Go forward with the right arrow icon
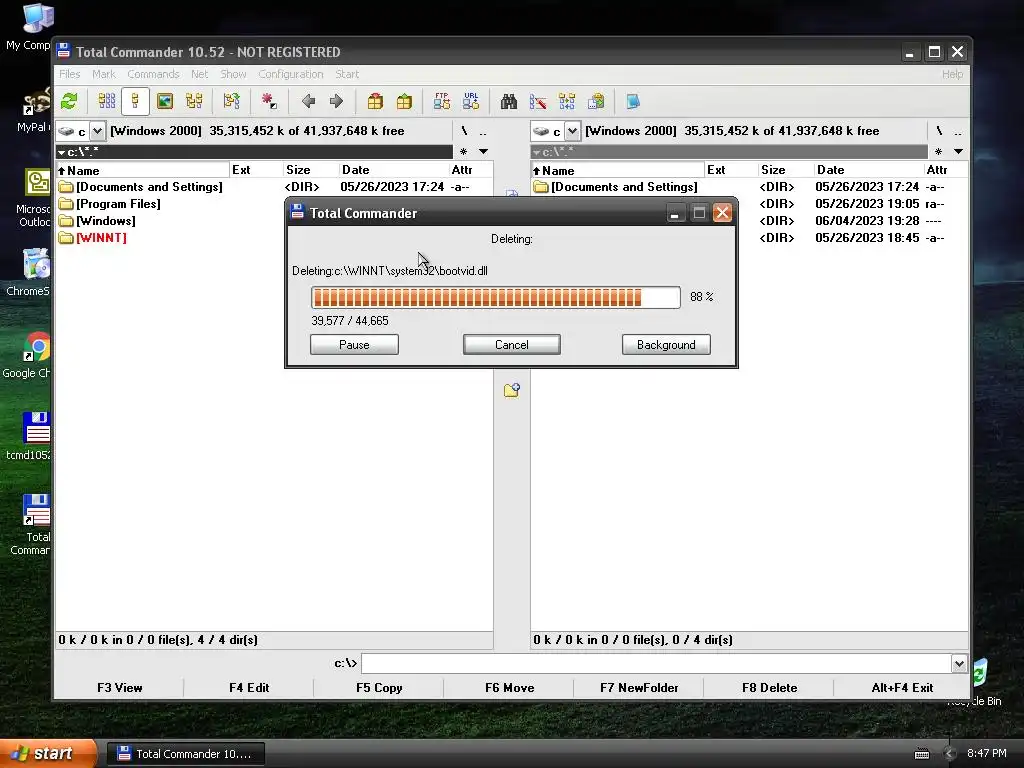Image resolution: width=1024 pixels, height=768 pixels. coord(336,101)
